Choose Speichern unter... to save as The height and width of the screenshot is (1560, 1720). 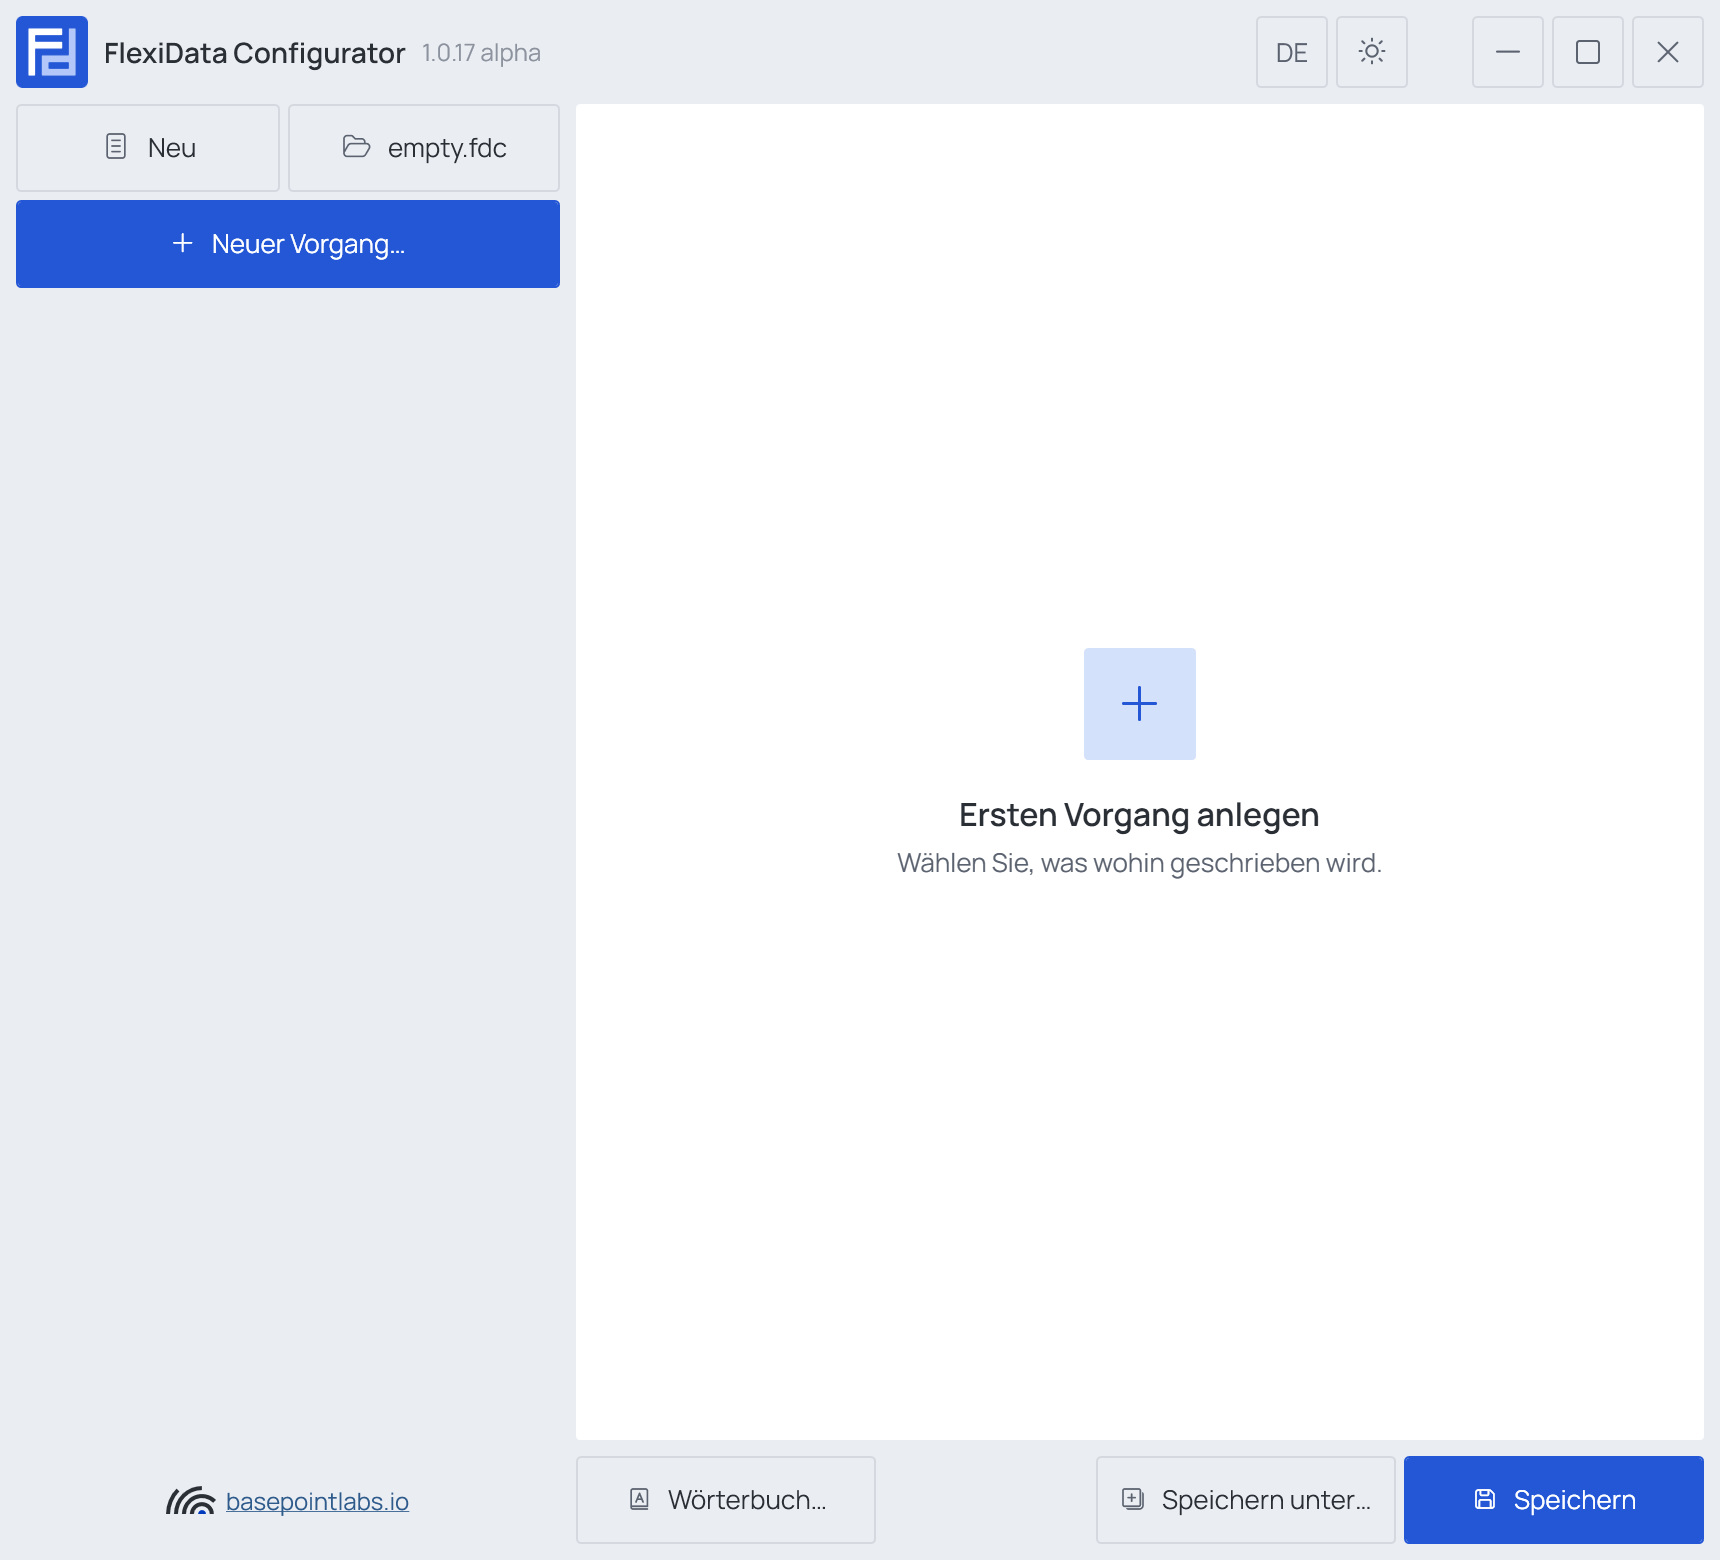1246,1500
